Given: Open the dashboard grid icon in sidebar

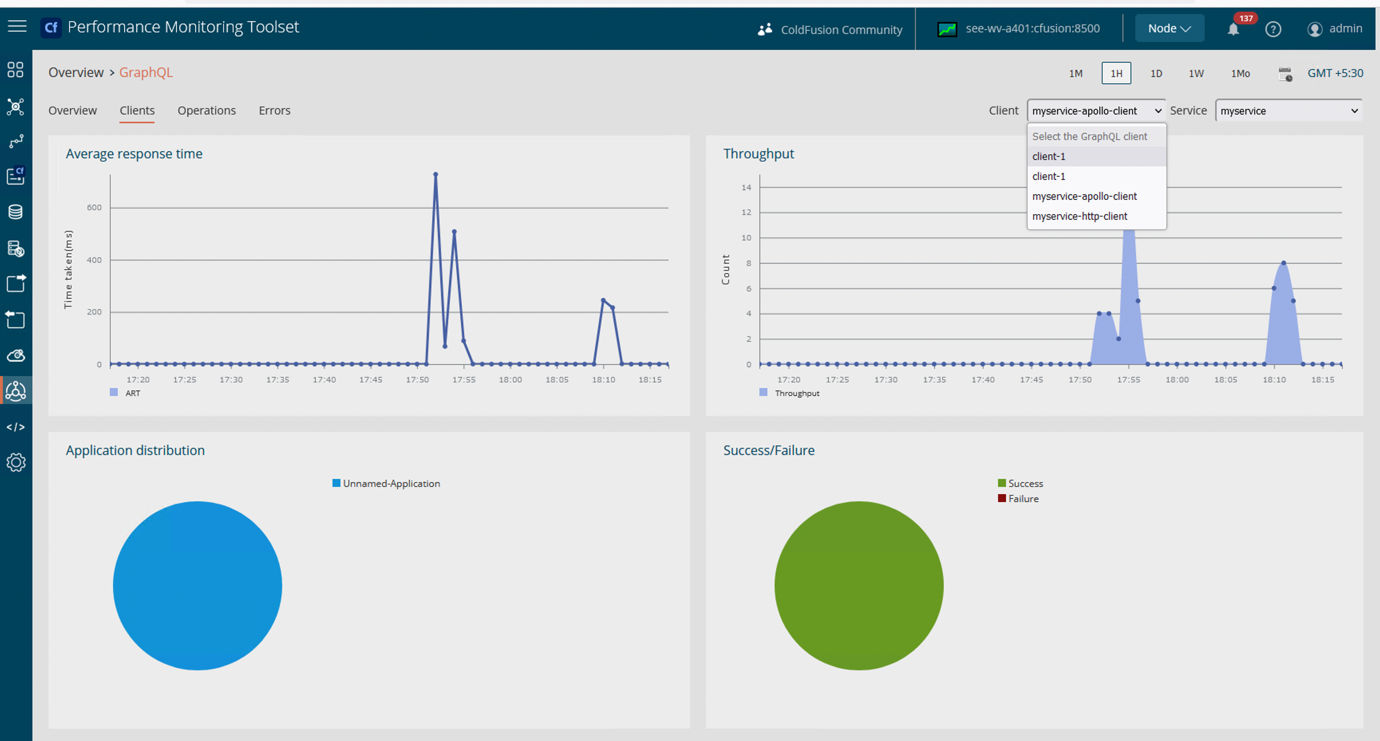Looking at the screenshot, I should (x=15, y=70).
